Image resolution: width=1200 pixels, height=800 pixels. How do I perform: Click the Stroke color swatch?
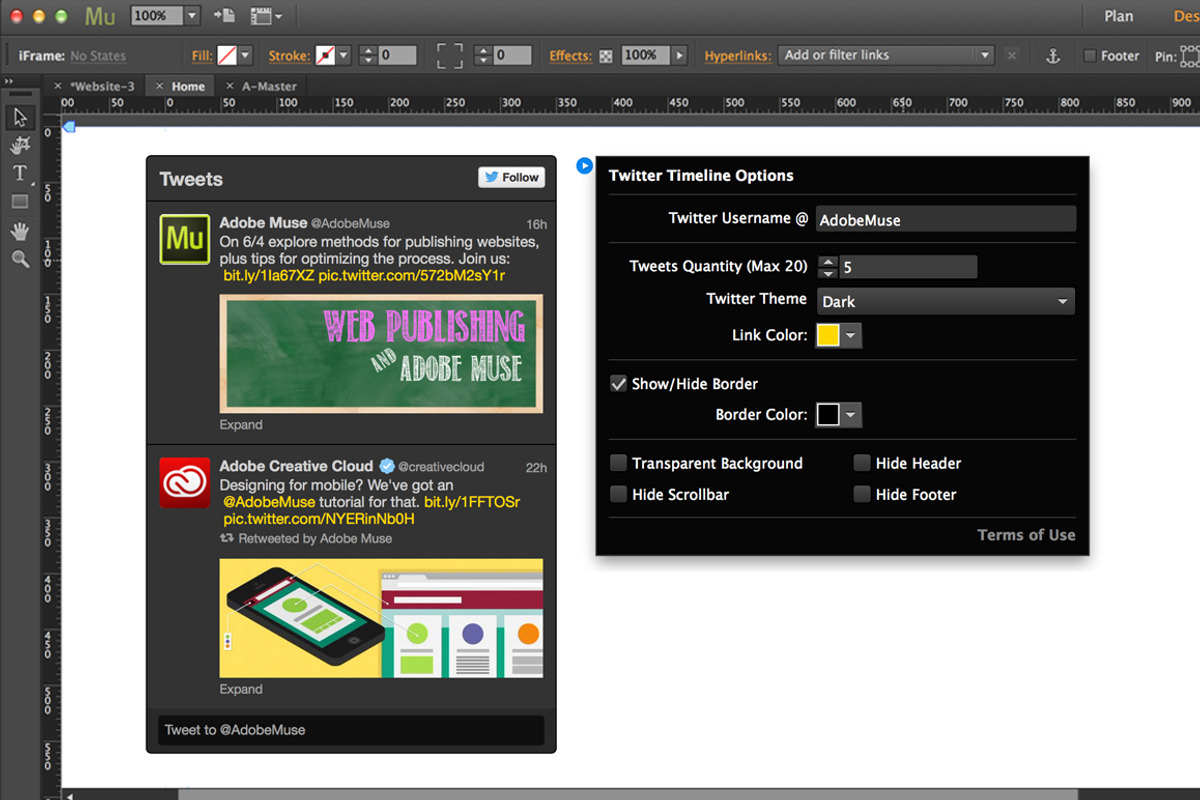tap(326, 56)
